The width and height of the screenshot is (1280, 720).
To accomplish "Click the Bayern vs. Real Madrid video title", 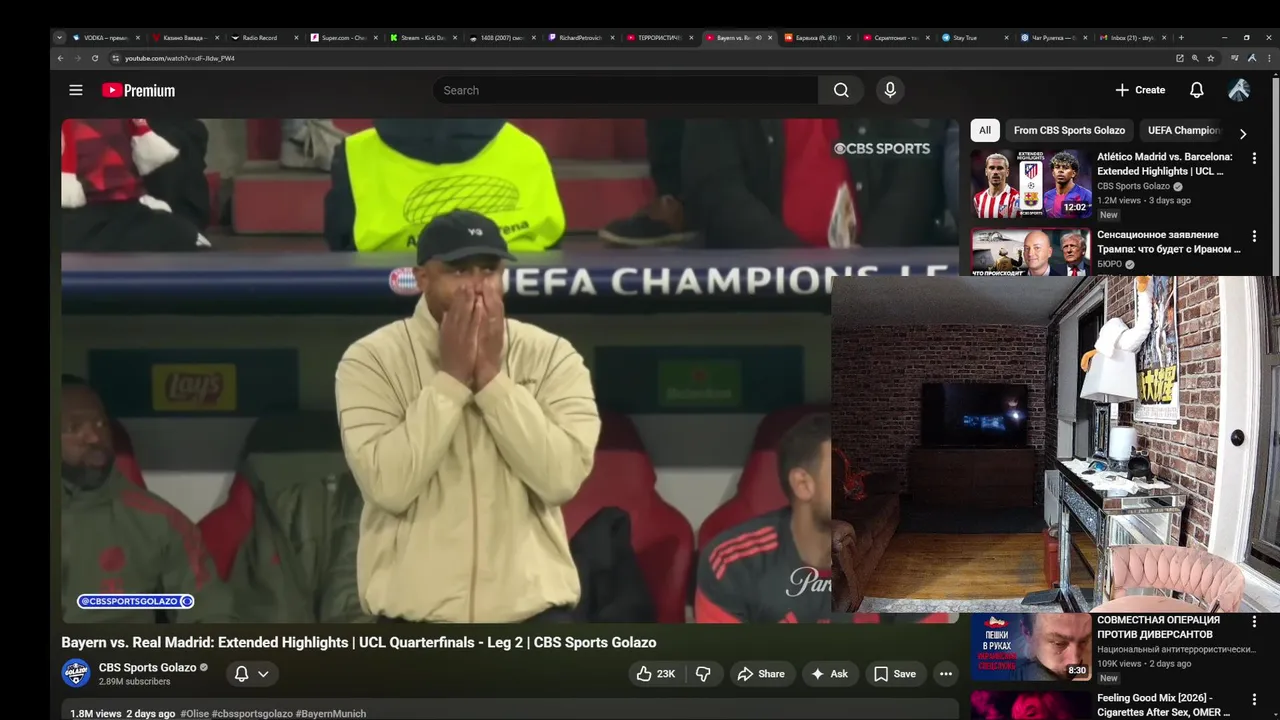I will coord(359,642).
